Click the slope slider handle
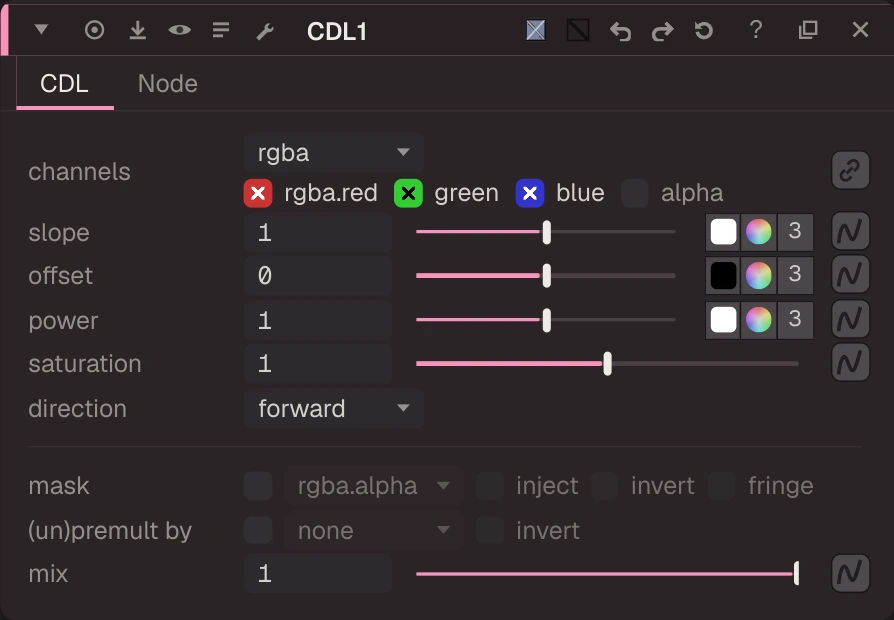 [547, 232]
